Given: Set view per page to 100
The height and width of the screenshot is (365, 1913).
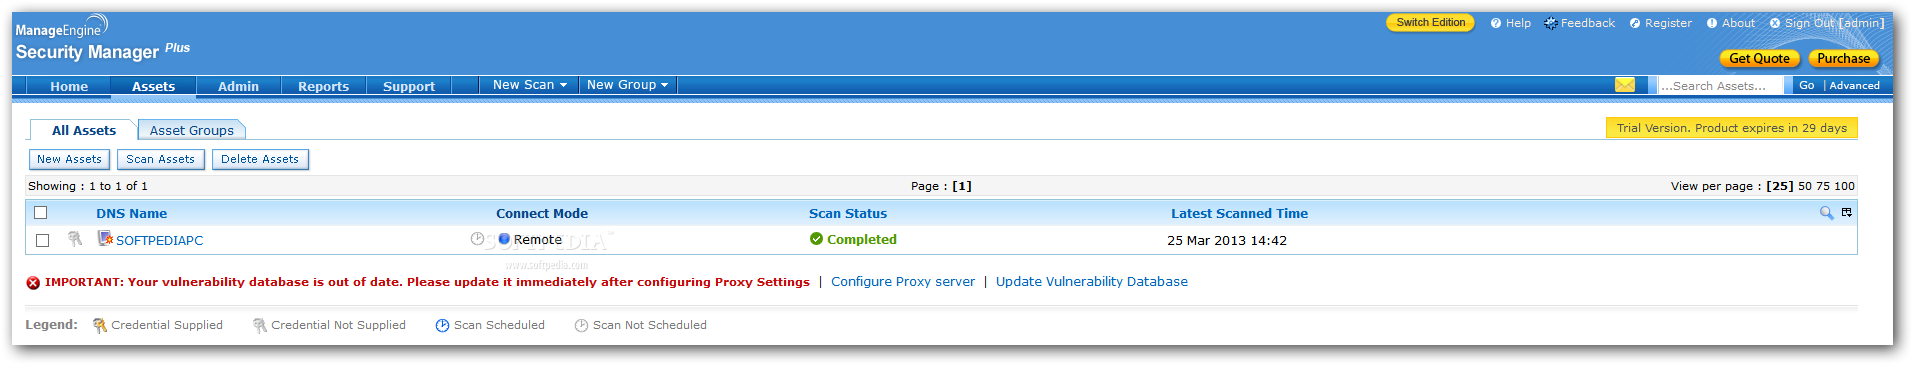Looking at the screenshot, I should pos(1844,186).
